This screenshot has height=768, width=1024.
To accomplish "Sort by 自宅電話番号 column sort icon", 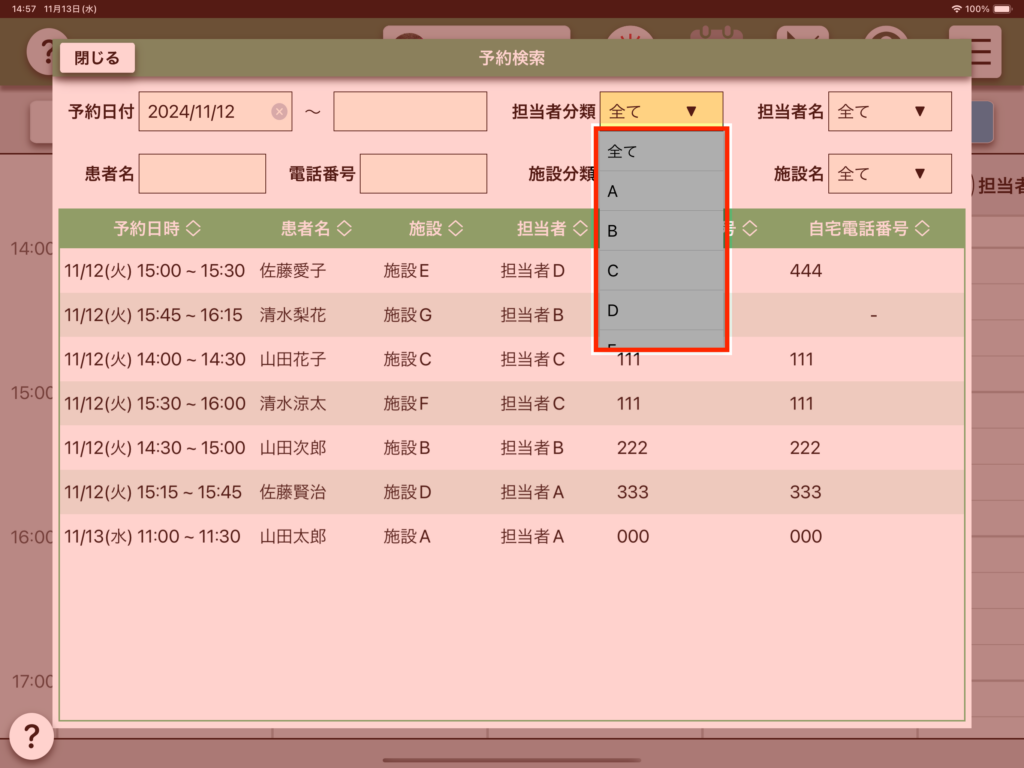I will 922,229.
